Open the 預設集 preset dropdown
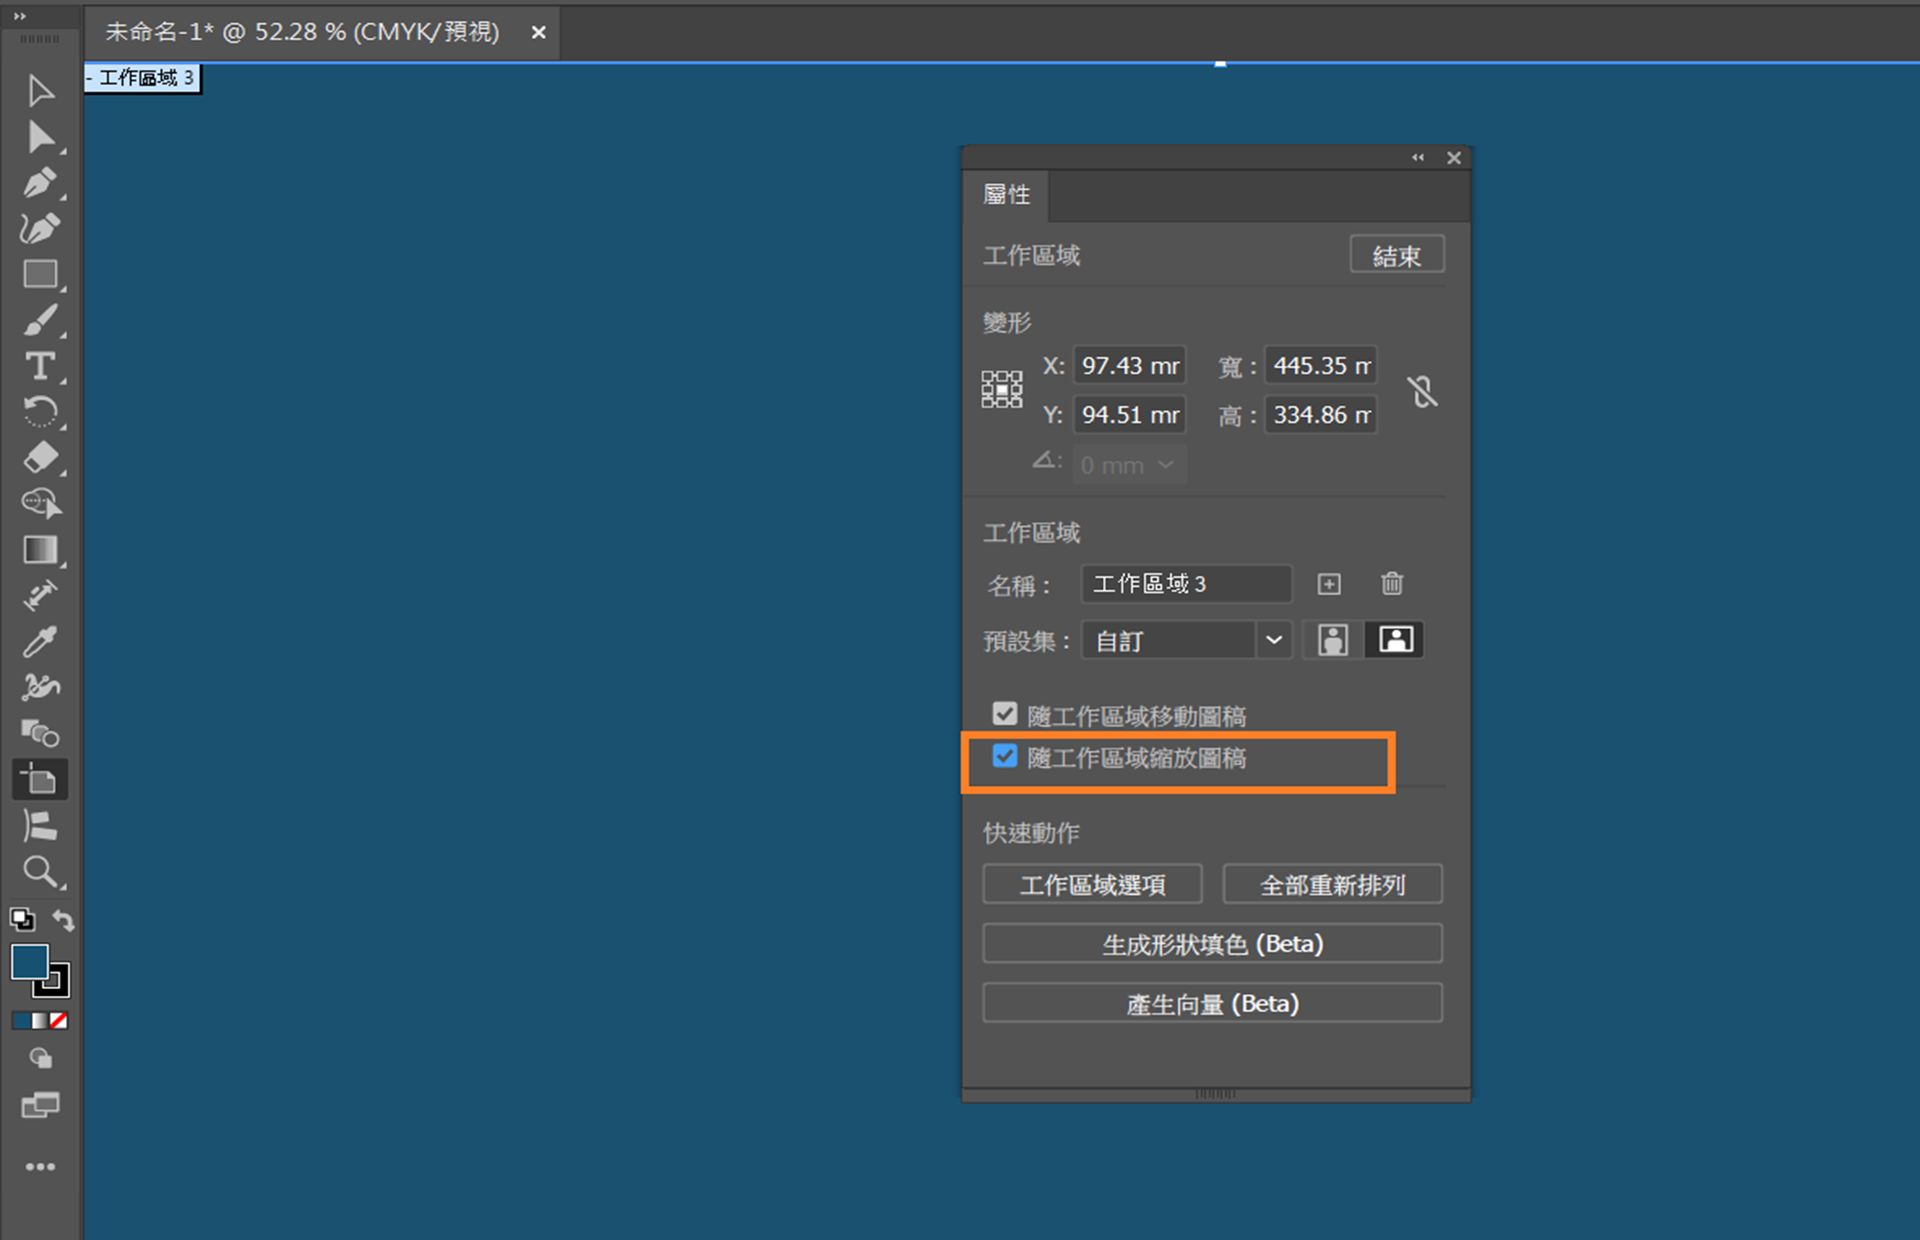The width and height of the screenshot is (1920, 1240). pos(1273,640)
